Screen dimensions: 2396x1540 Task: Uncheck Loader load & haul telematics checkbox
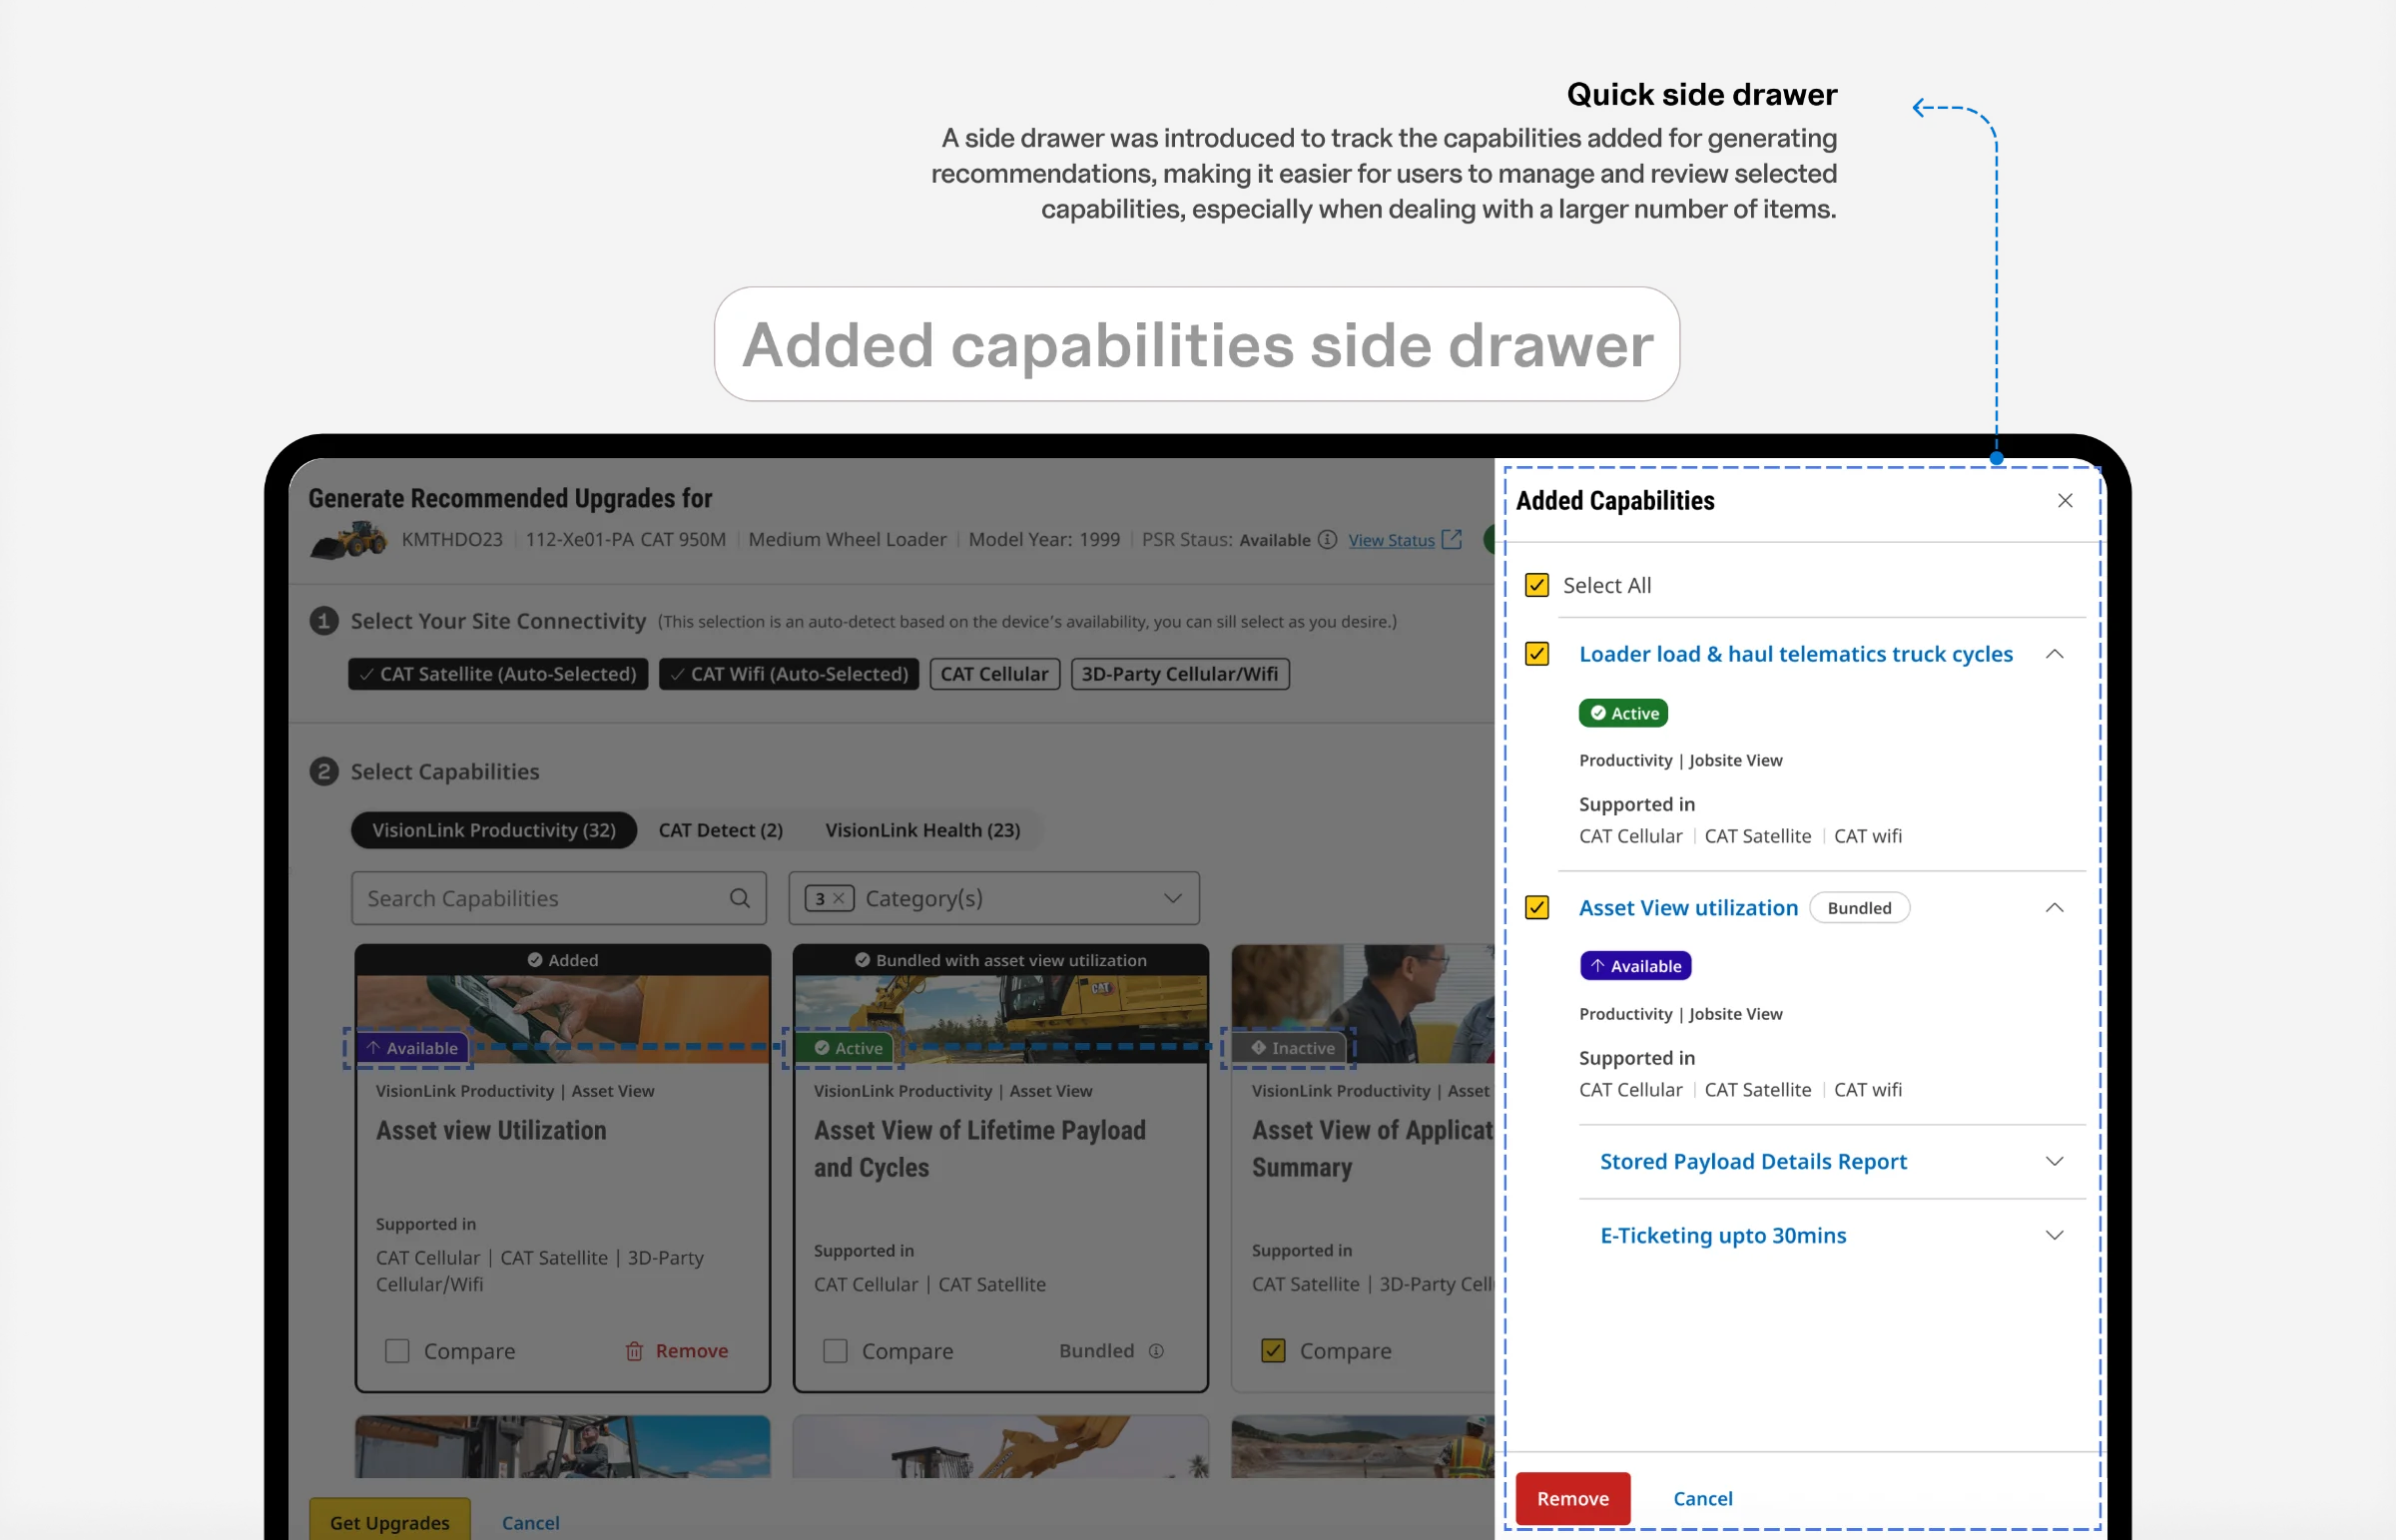tap(1537, 654)
